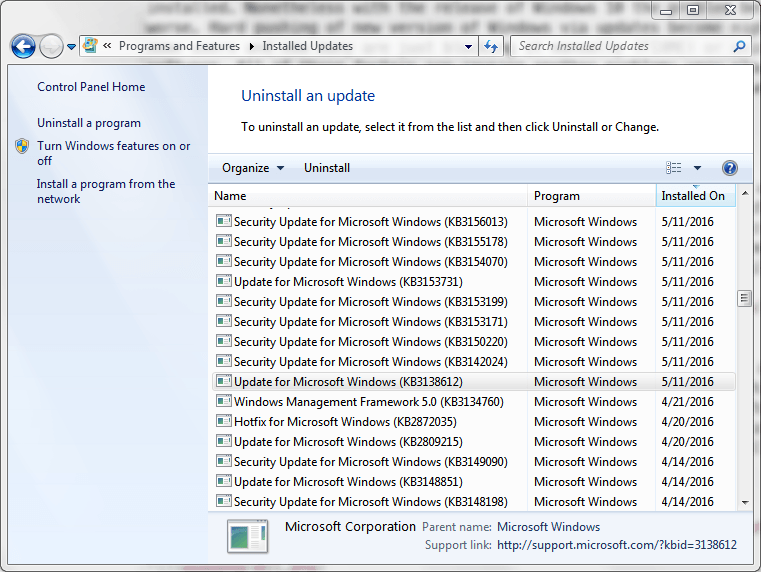The height and width of the screenshot is (572, 761).
Task: Minimize the Installed Updates window
Action: (666, 11)
